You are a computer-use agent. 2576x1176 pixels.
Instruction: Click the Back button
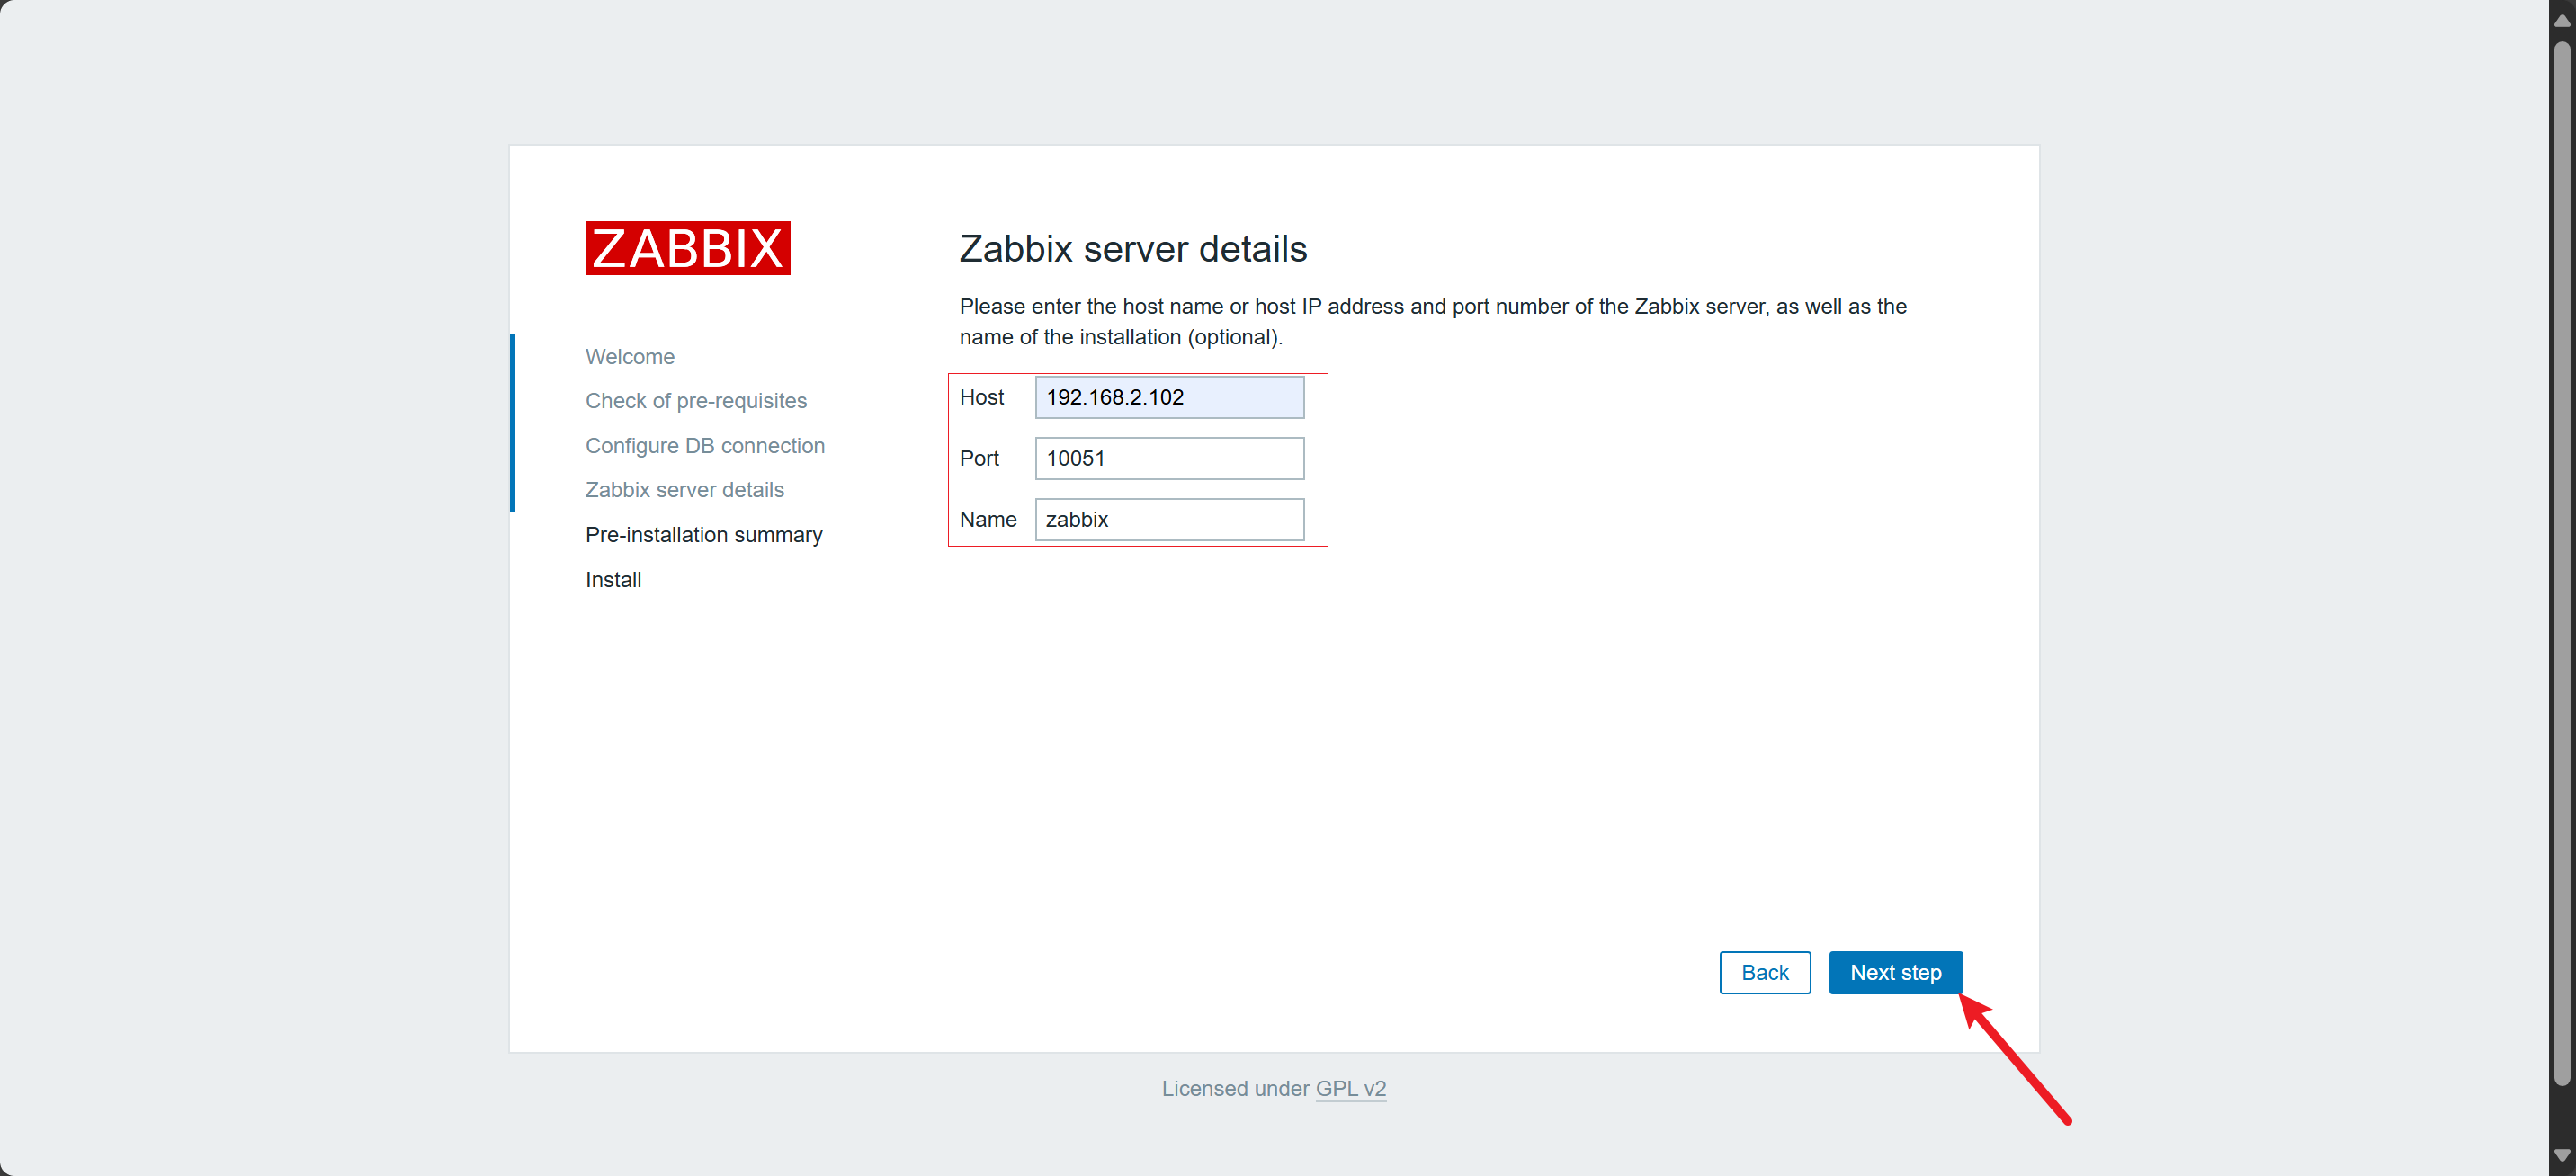click(1764, 972)
